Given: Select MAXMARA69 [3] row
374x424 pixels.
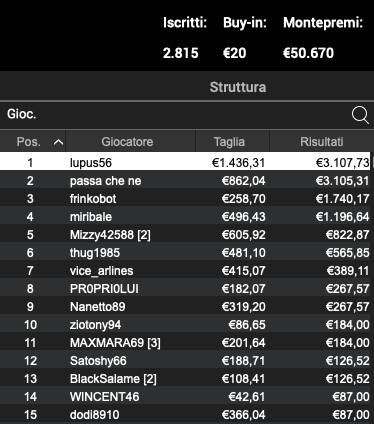Looking at the screenshot, I should tap(185, 343).
